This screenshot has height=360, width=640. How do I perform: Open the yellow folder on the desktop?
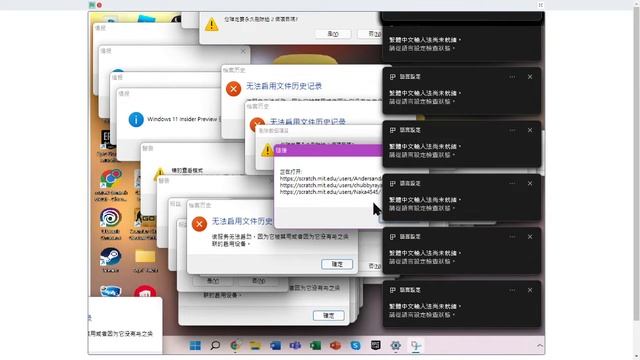click(x=145, y=260)
